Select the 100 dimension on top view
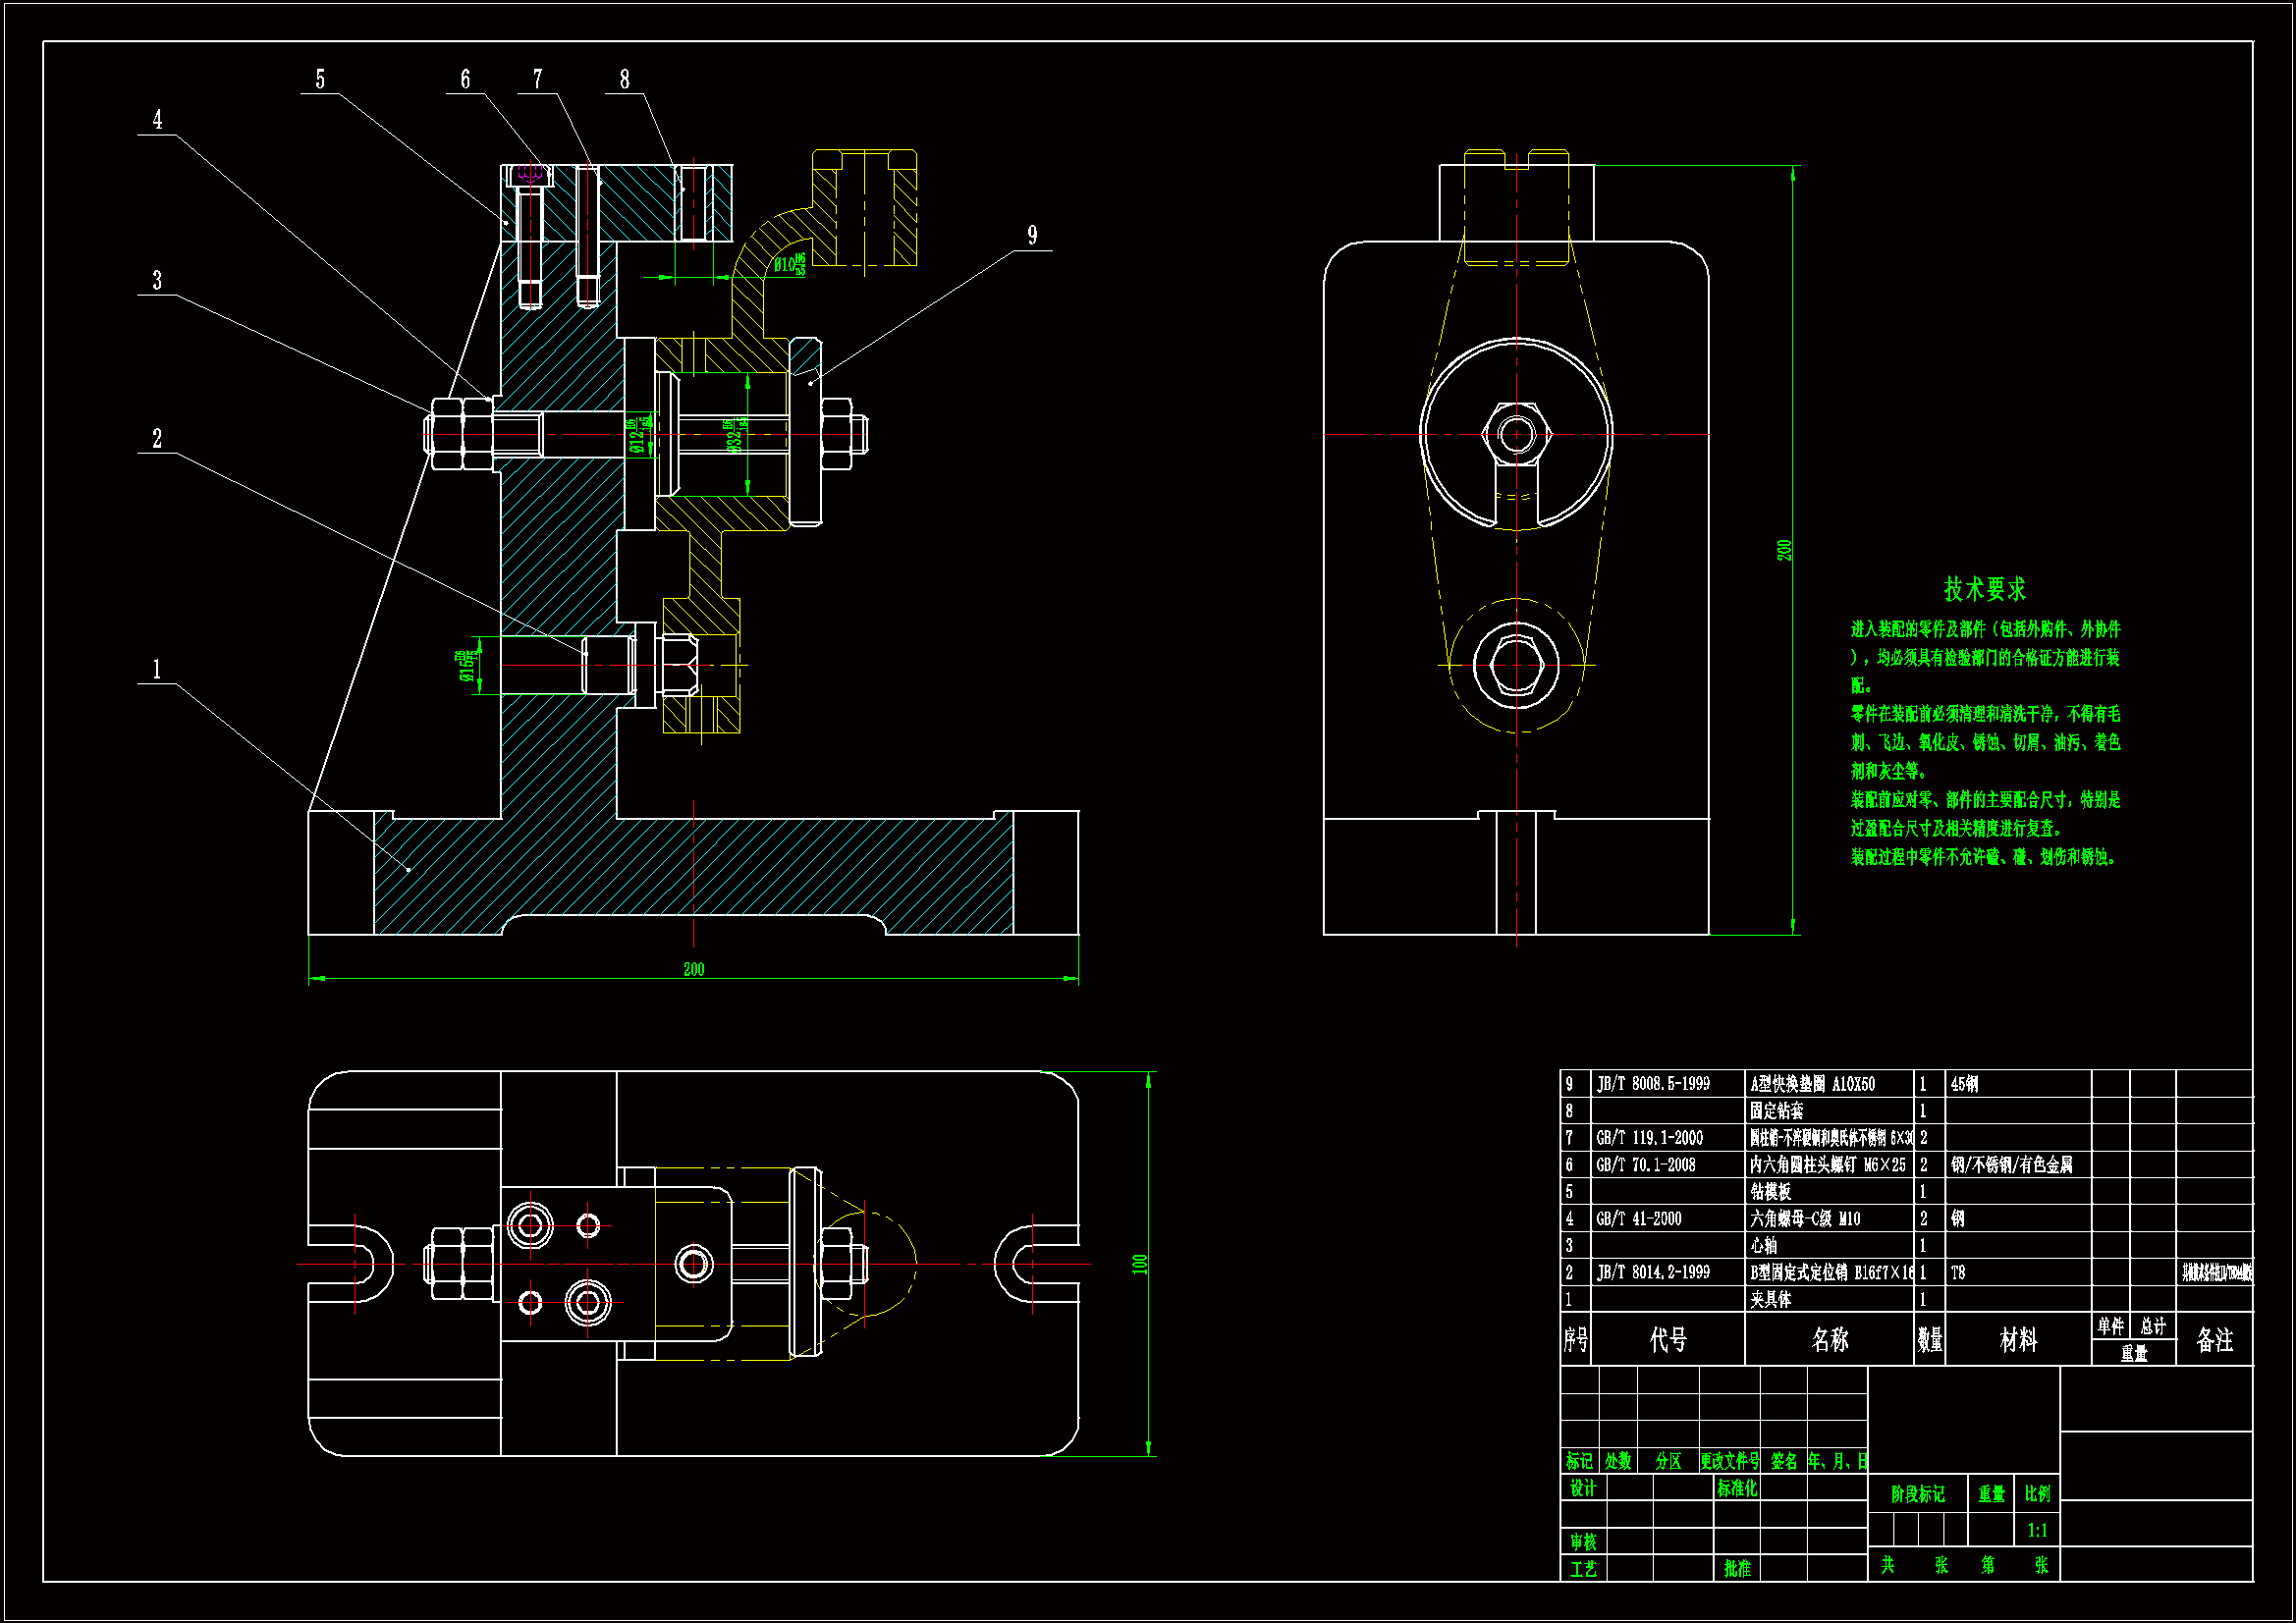The height and width of the screenshot is (1623, 2296). [x=1140, y=1264]
